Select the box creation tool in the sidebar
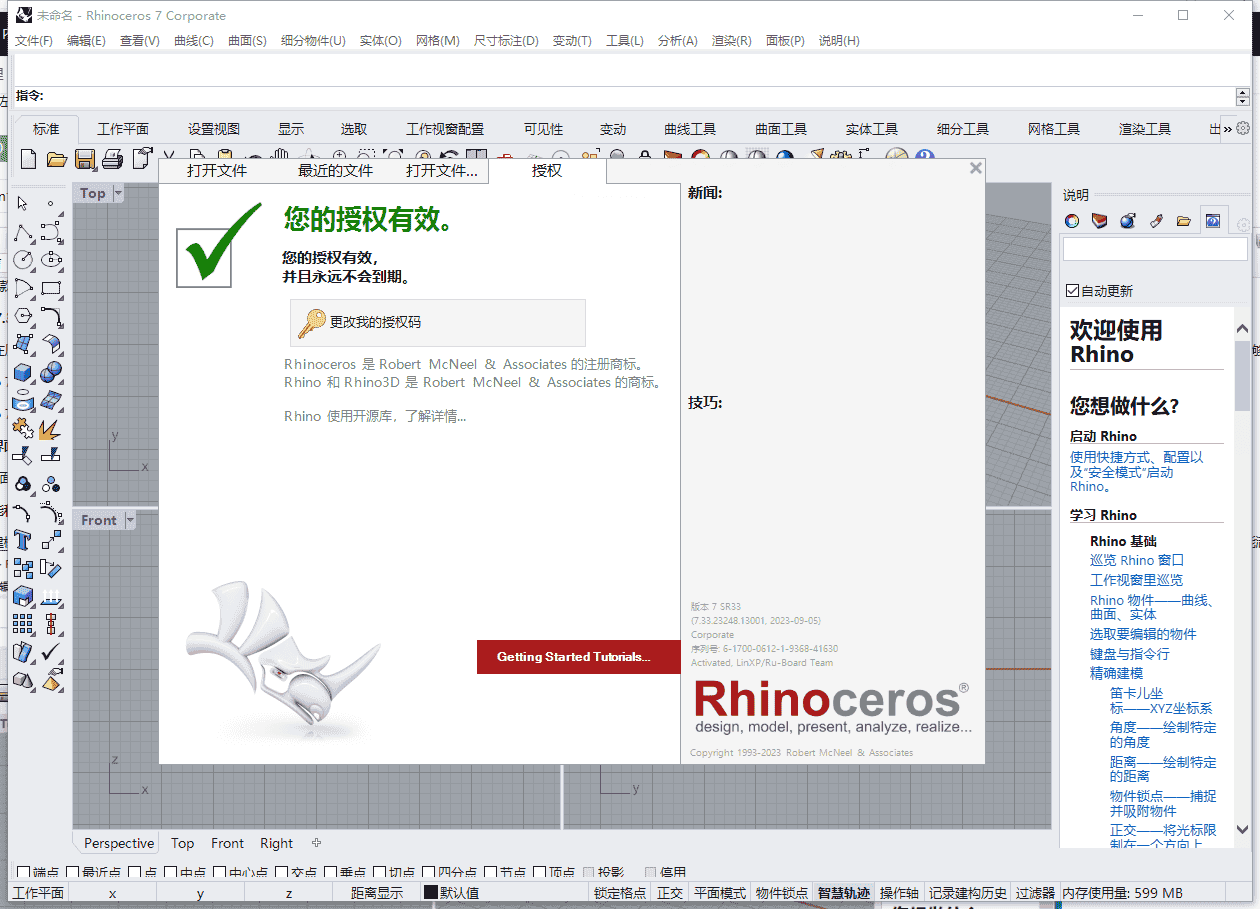This screenshot has width=1260, height=909. click(21, 370)
